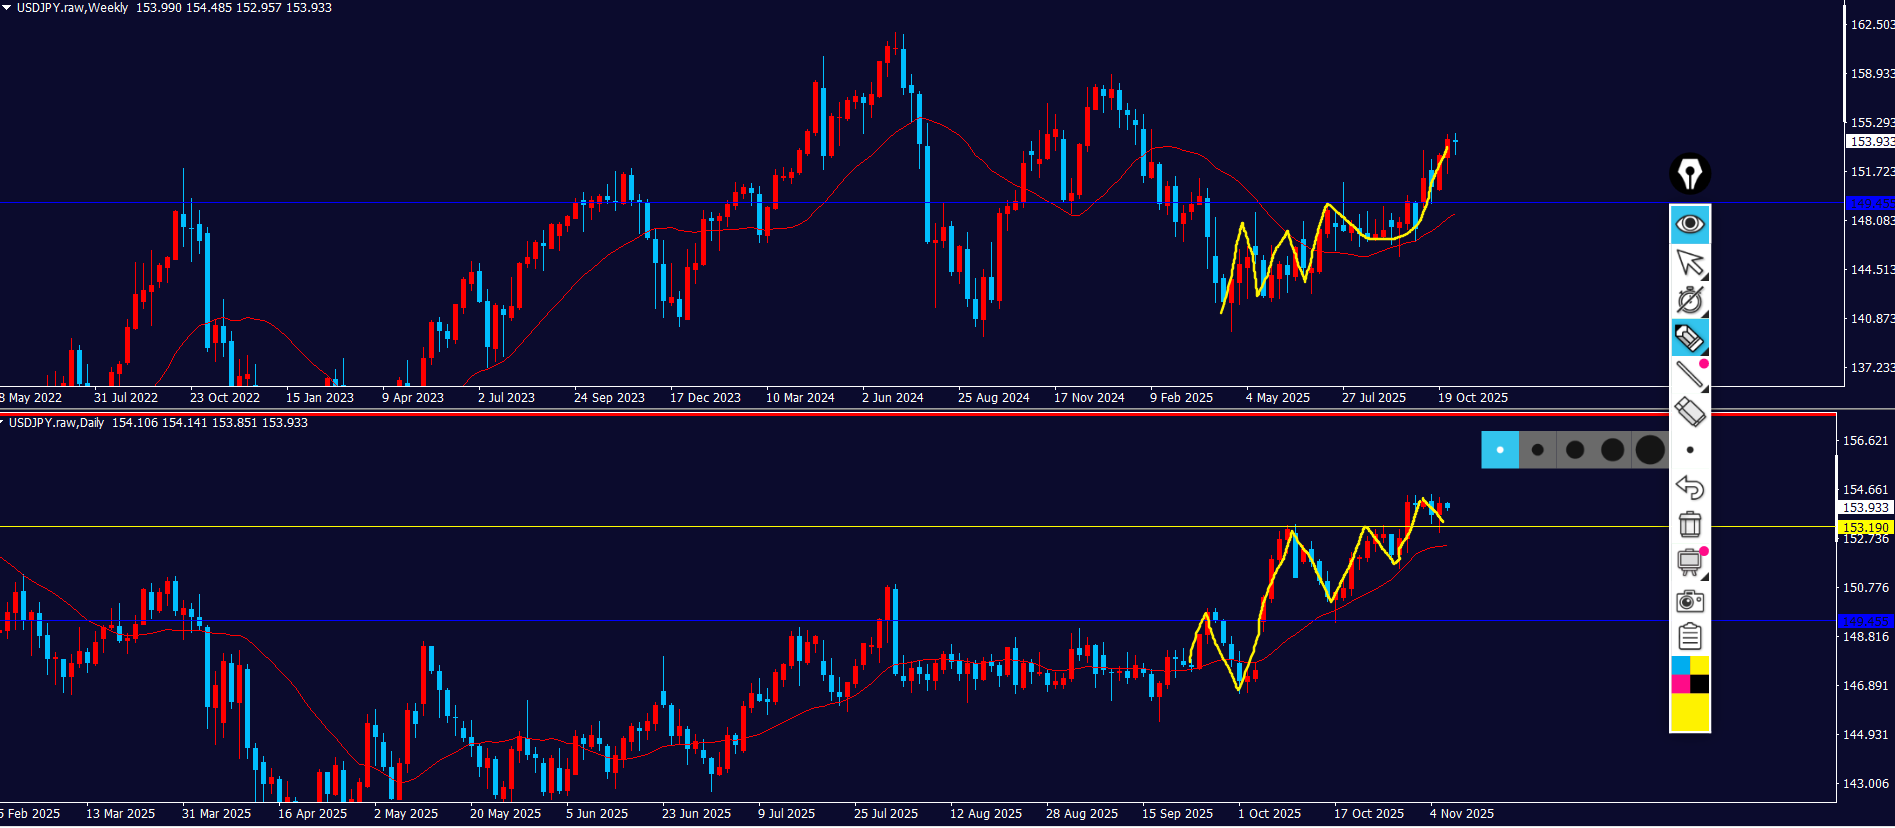
Task: Pick the cyan color swatch
Action: point(1680,665)
